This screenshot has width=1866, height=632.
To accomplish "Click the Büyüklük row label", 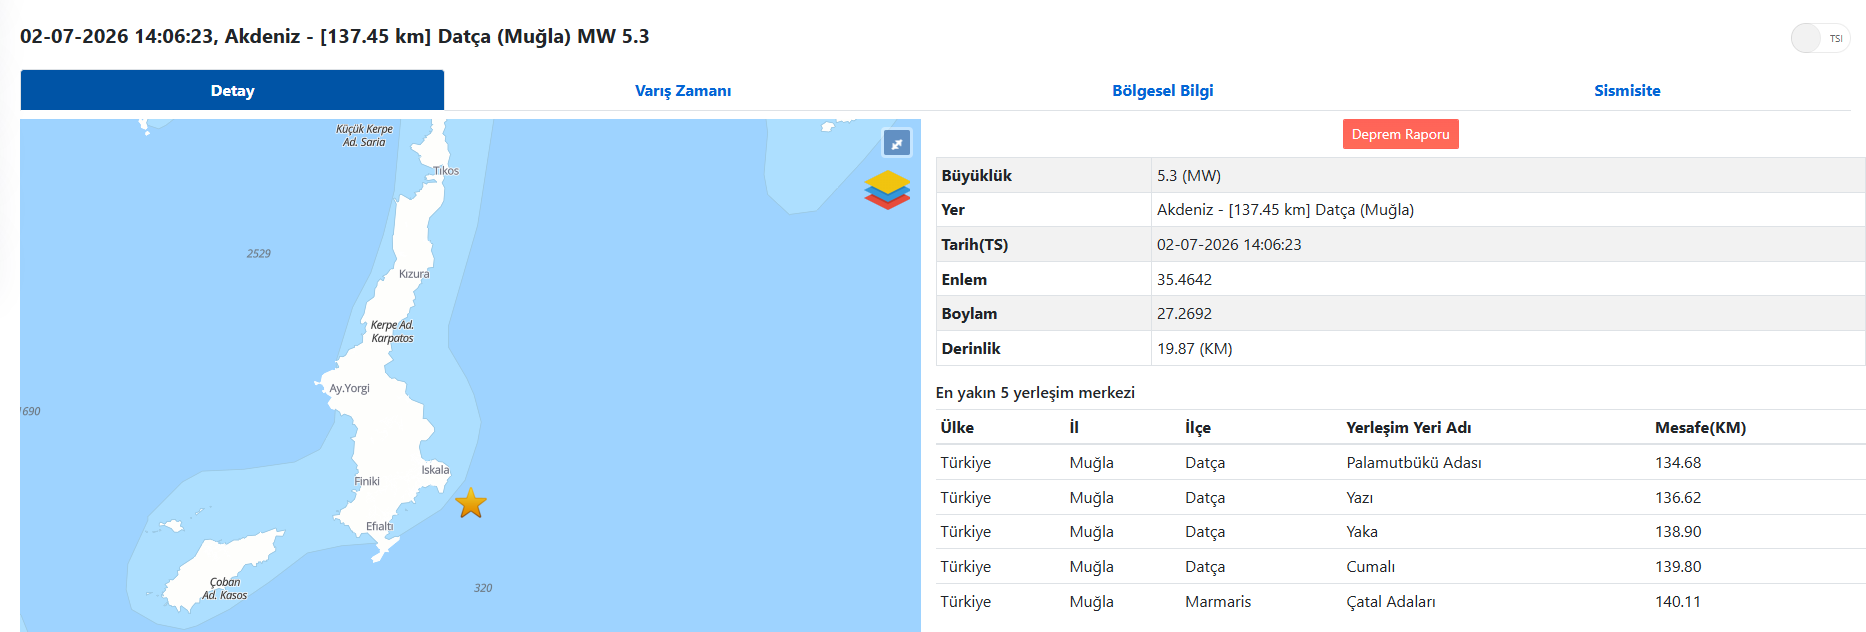I will pyautogui.click(x=976, y=175).
